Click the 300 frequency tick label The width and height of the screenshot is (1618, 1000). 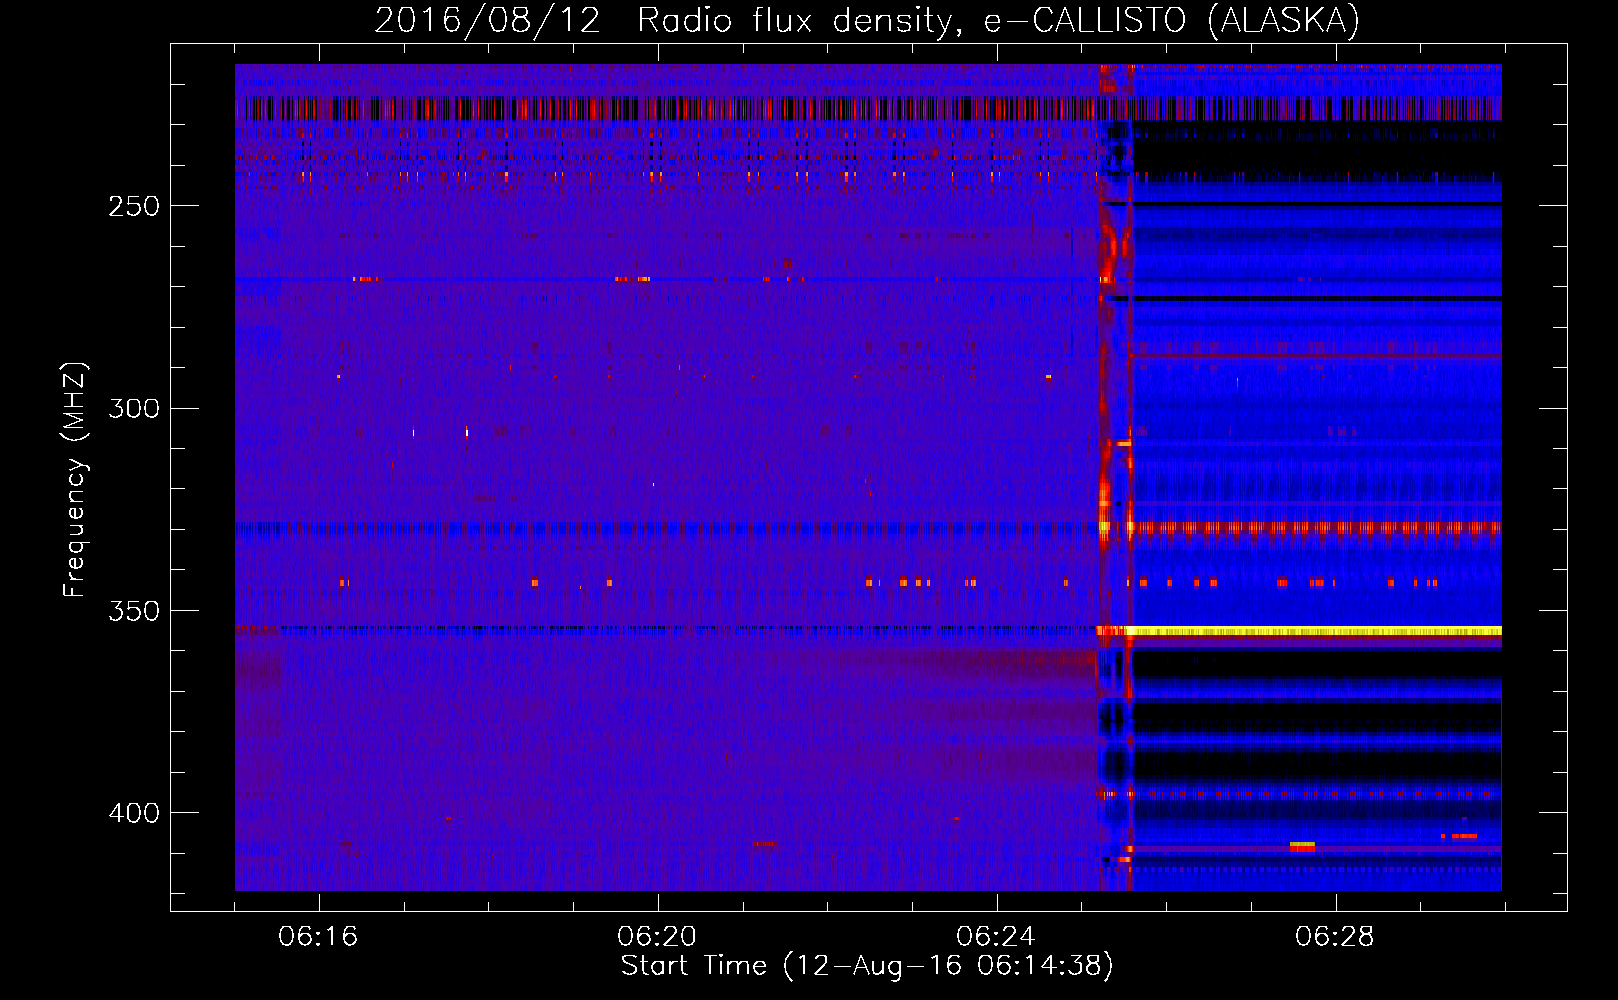pyautogui.click(x=134, y=408)
